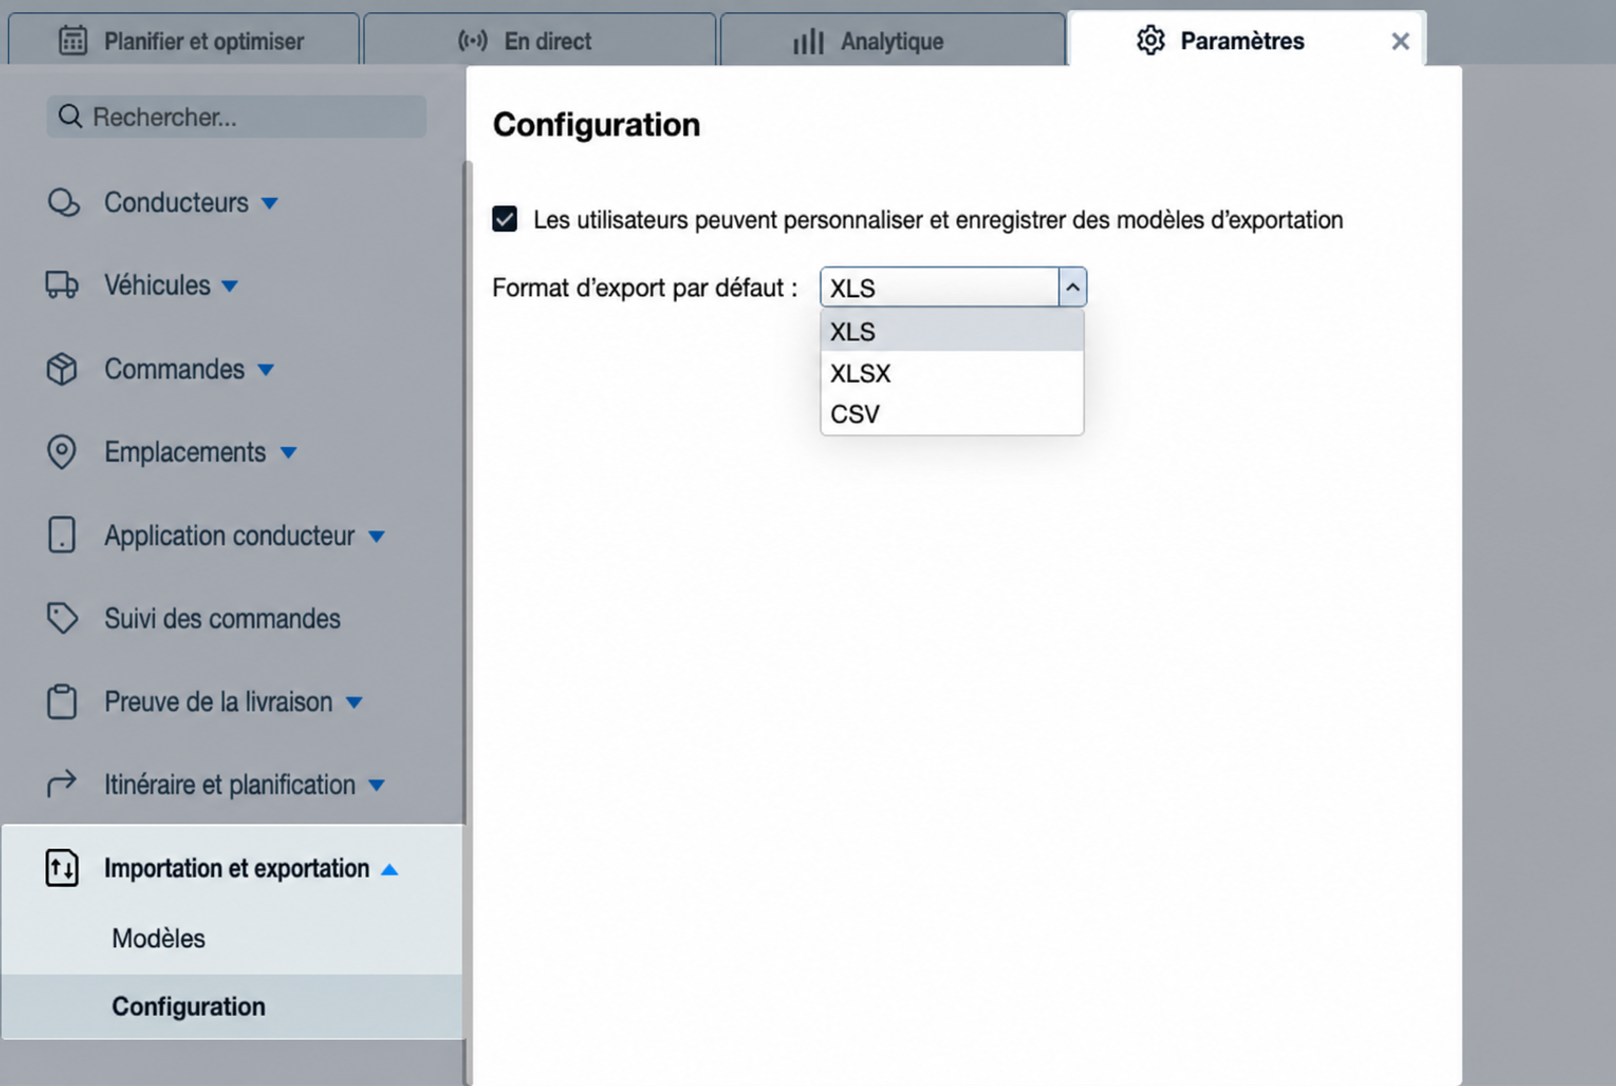Expand the Commandes section arrow
This screenshot has width=1616, height=1086.
pos(266,371)
